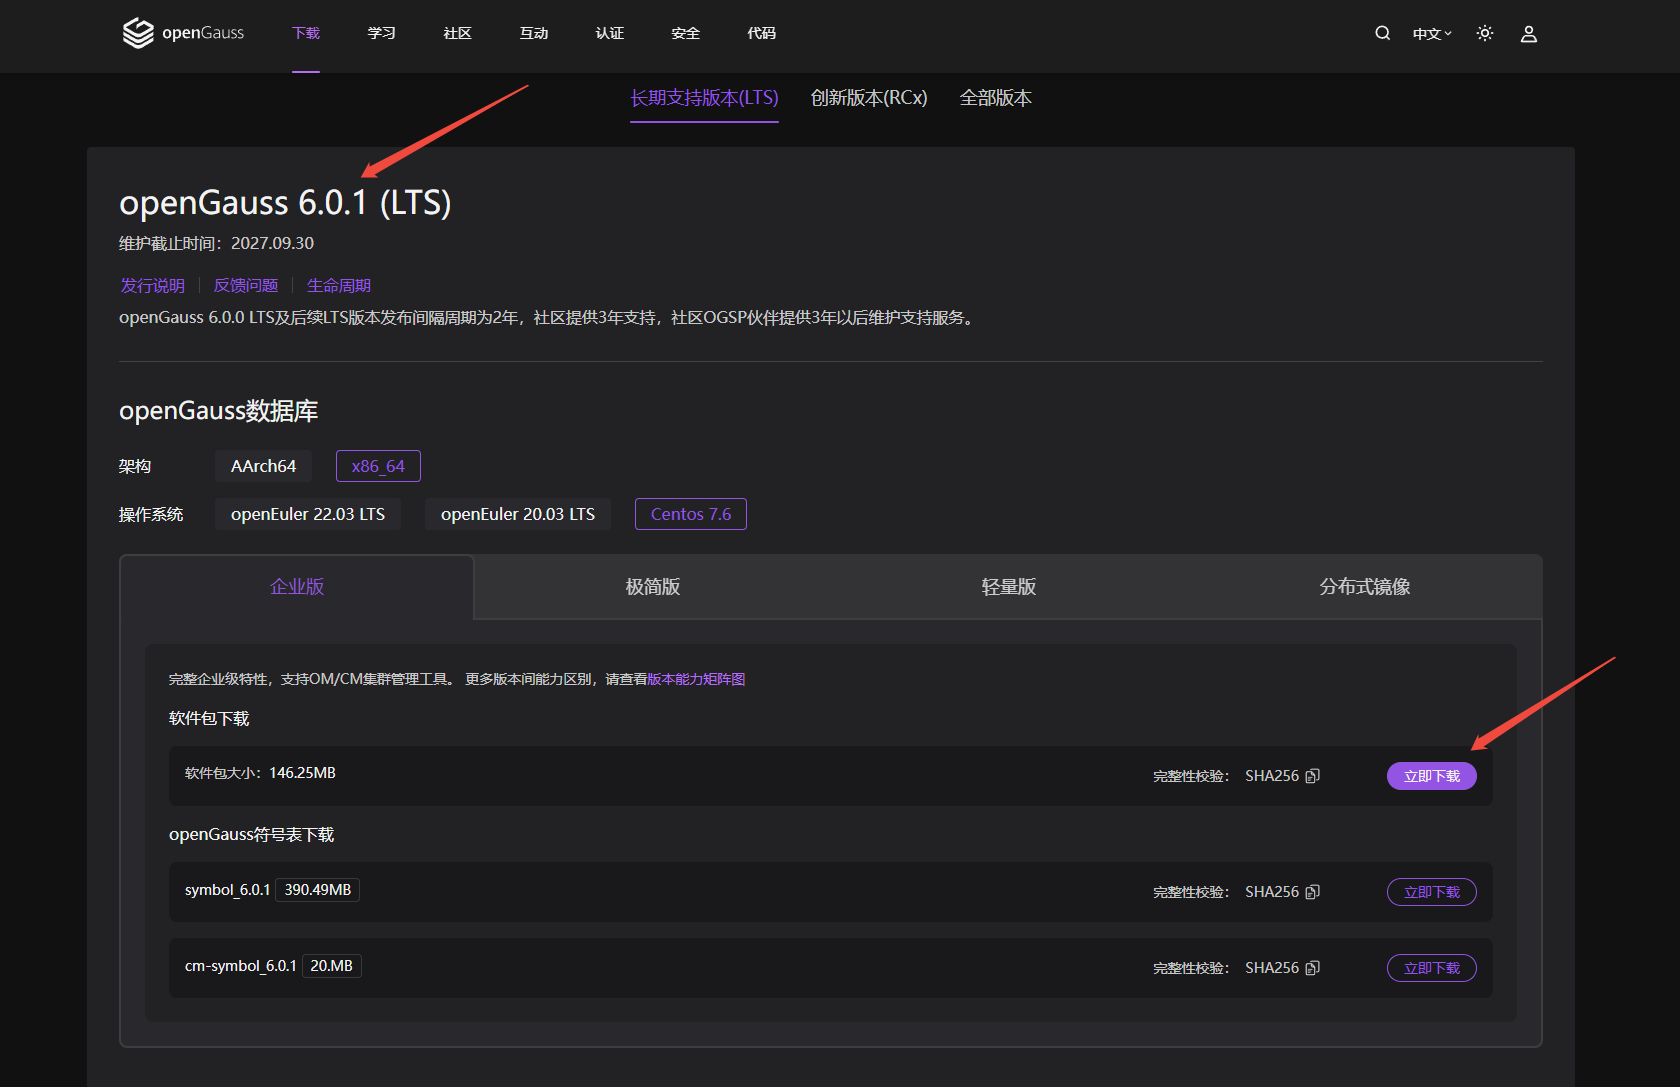Switch to the 极简版 tab
This screenshot has width=1680, height=1087.
click(x=652, y=586)
